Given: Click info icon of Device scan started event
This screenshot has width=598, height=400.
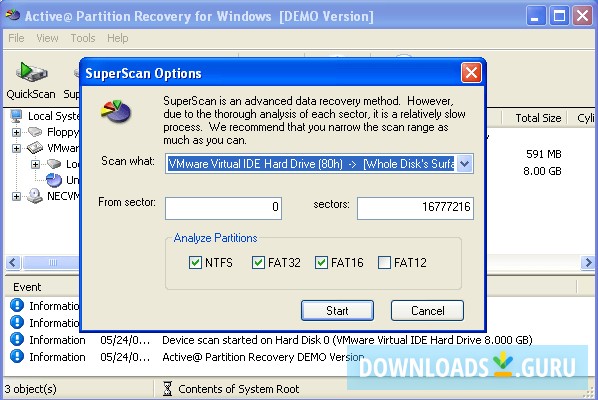Looking at the screenshot, I should [17, 339].
